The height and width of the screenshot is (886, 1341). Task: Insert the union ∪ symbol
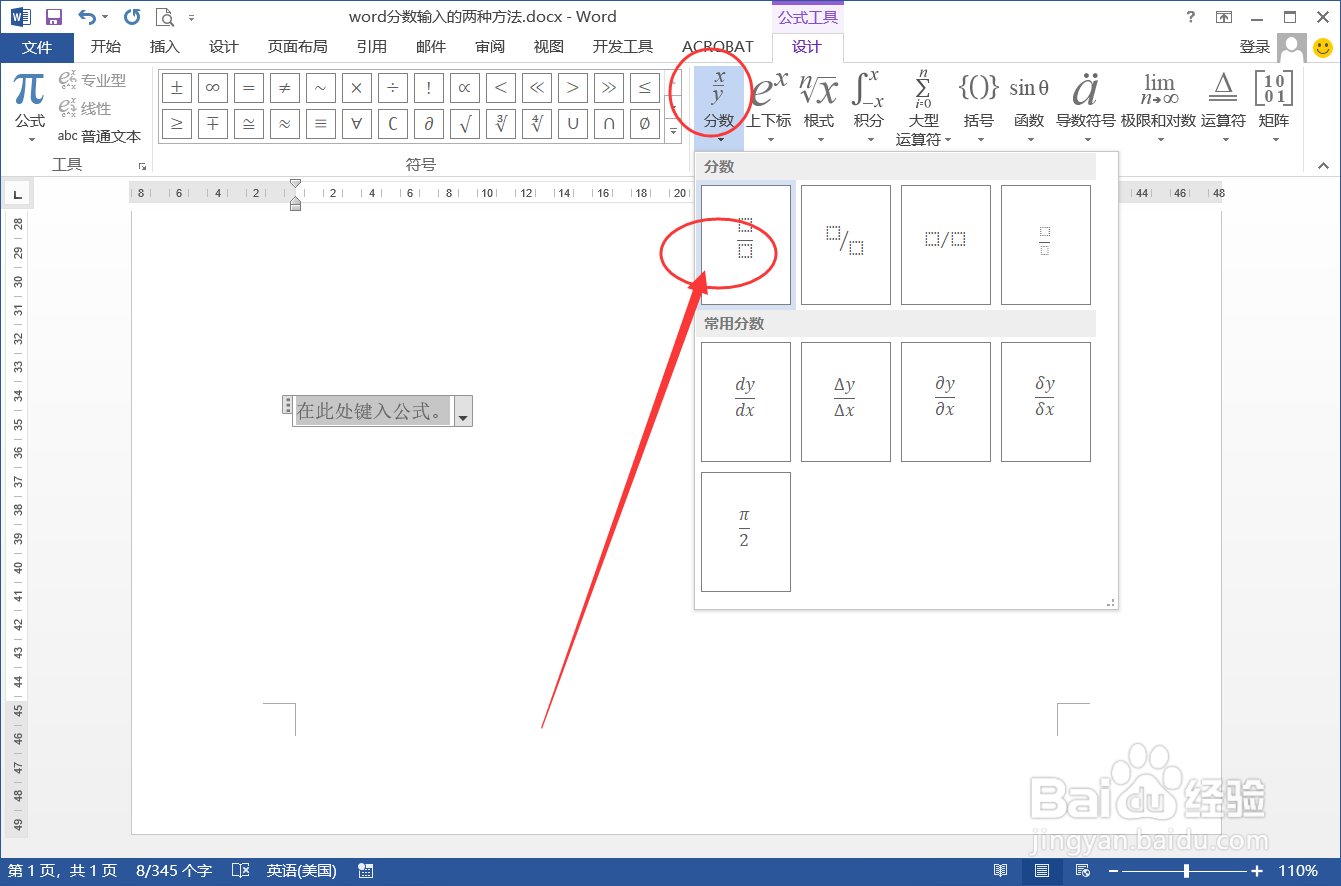[573, 124]
